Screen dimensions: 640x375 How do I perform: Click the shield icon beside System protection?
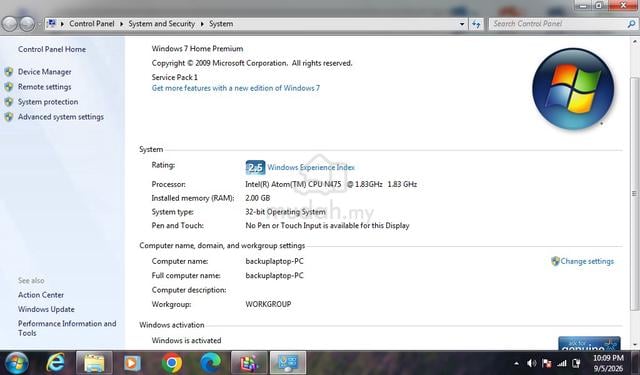coord(9,102)
